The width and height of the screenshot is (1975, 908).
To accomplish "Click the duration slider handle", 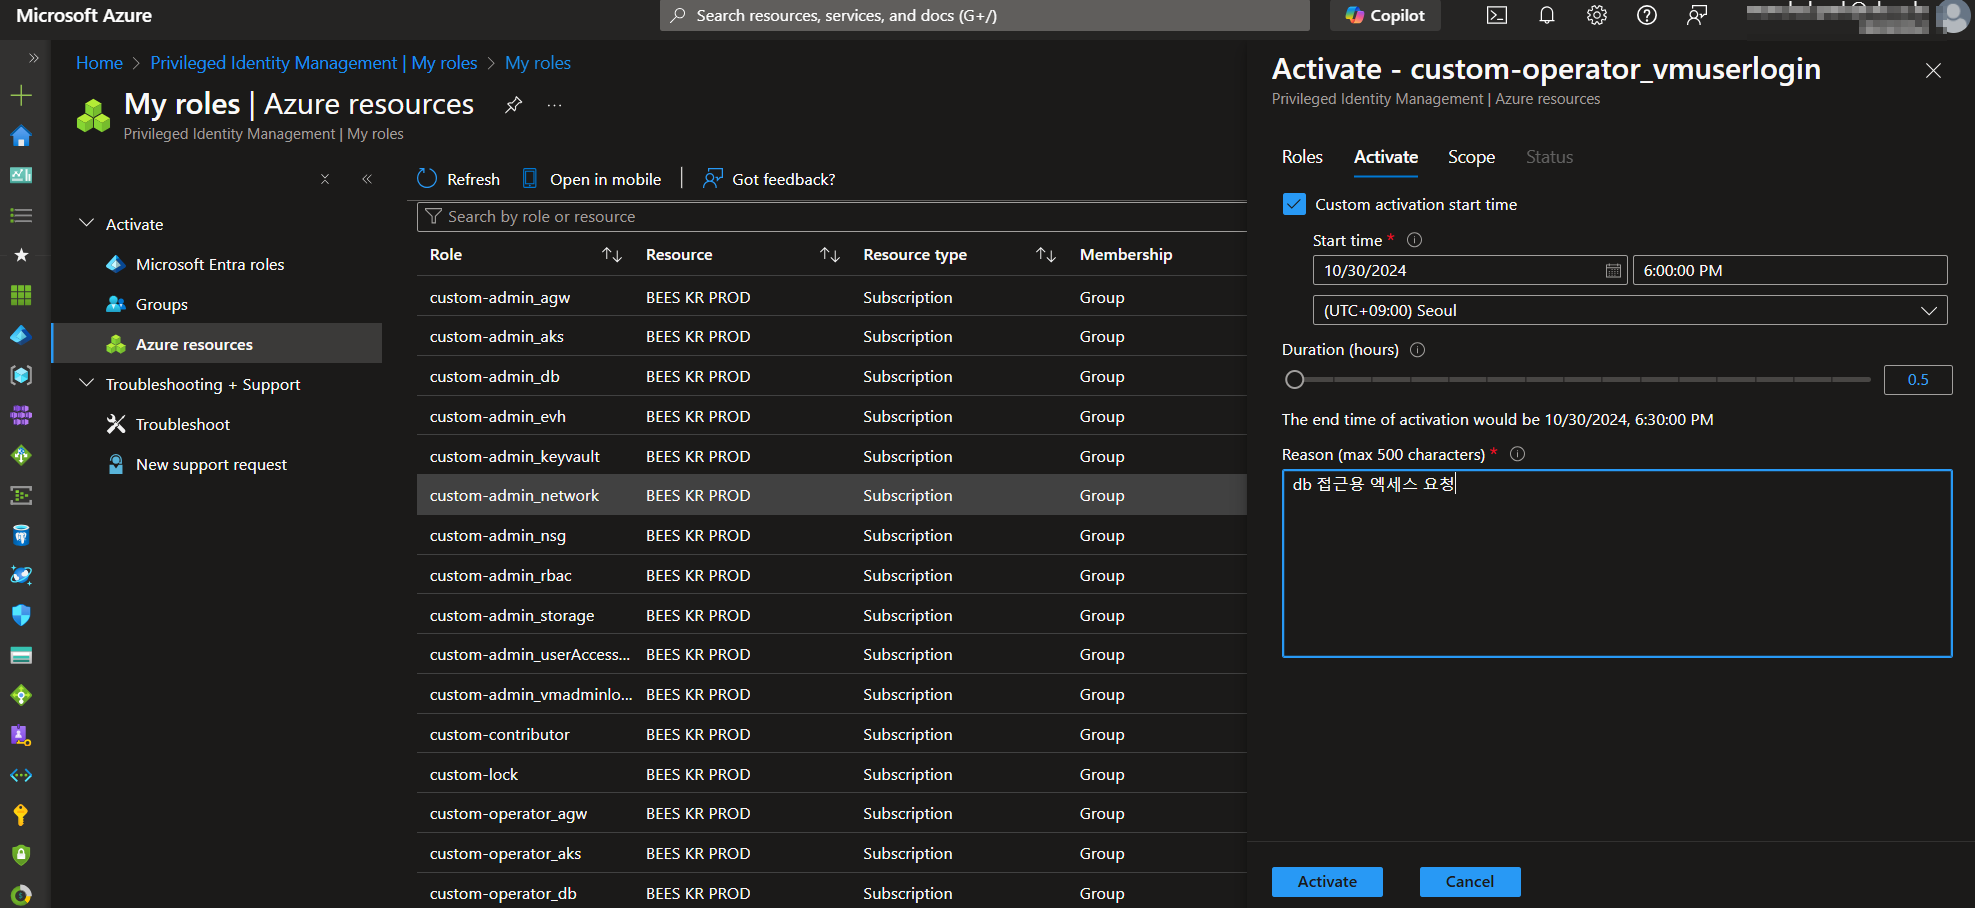I will [x=1295, y=380].
